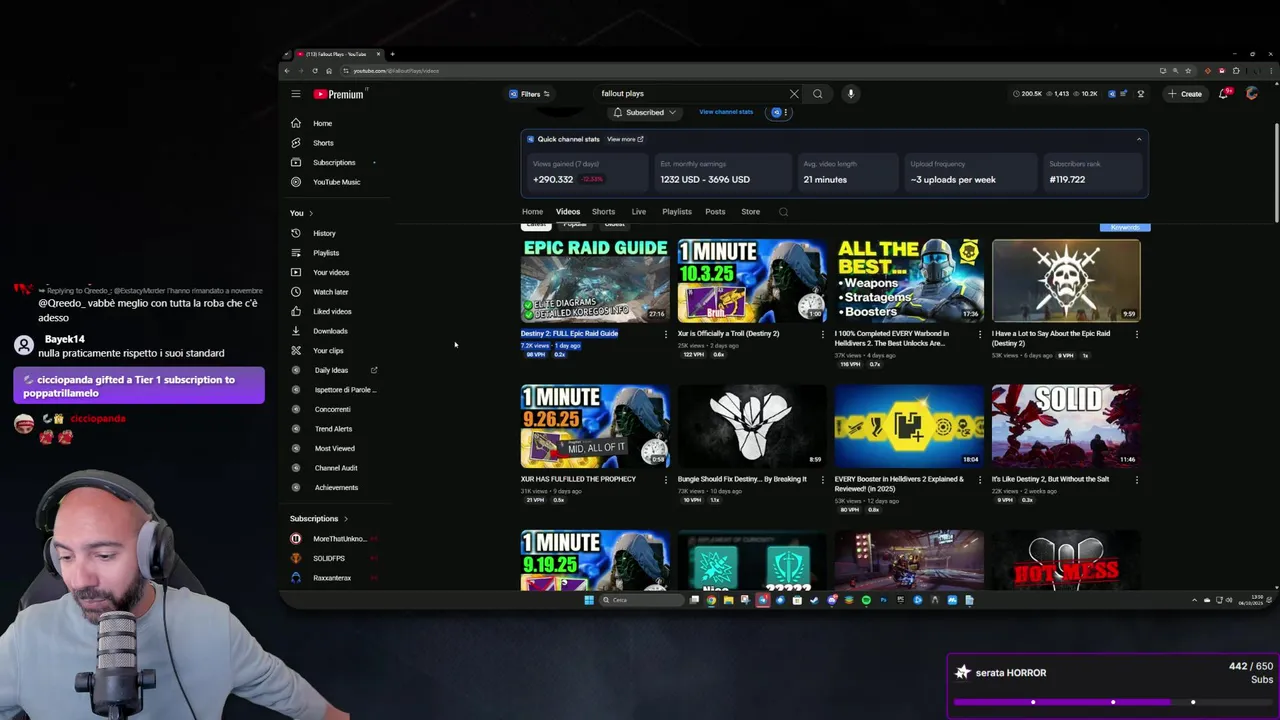Open the notifications bell
Viewport: 1280px width, 720px height.
point(1223,94)
